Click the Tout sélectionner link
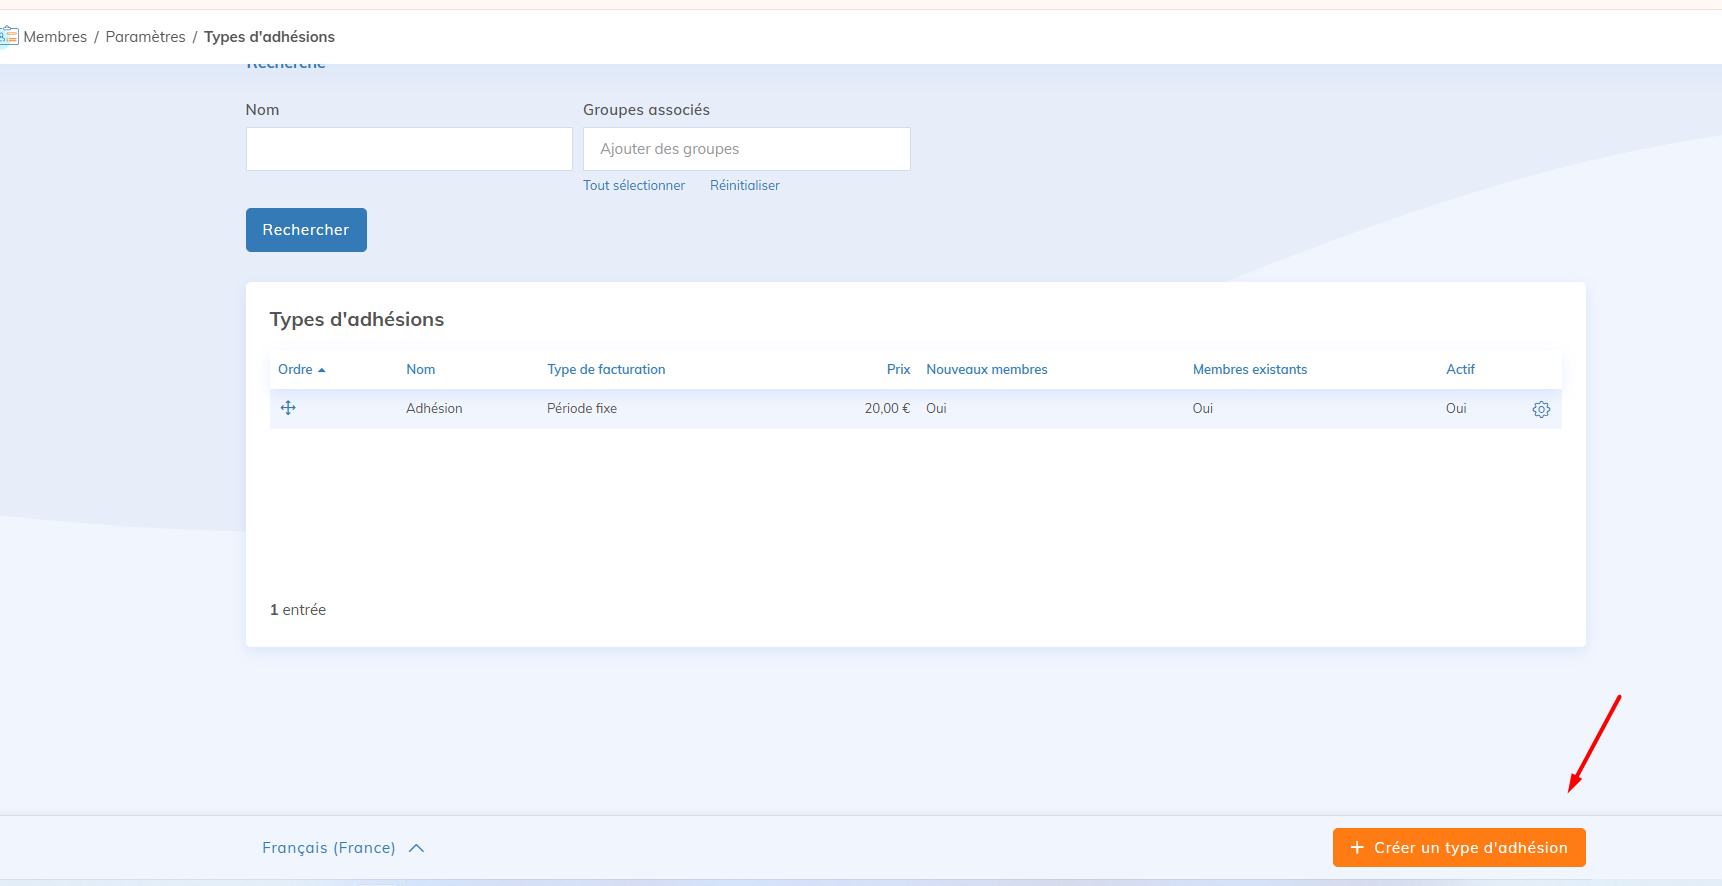 click(634, 186)
